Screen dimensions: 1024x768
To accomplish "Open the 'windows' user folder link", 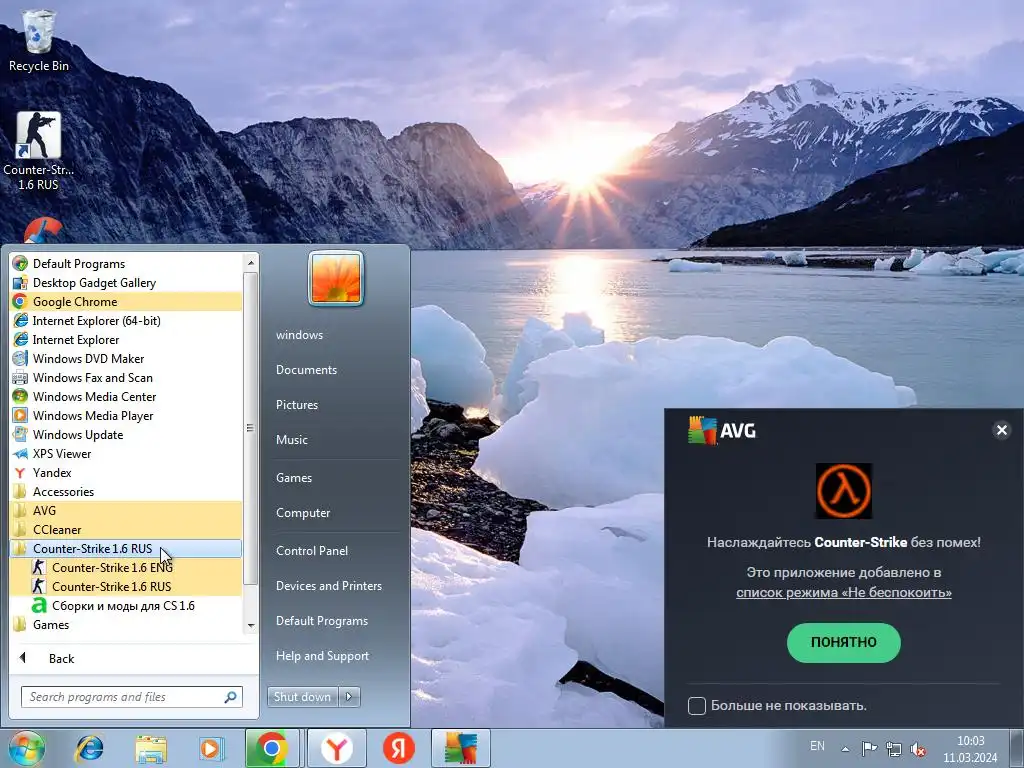I will (x=299, y=334).
